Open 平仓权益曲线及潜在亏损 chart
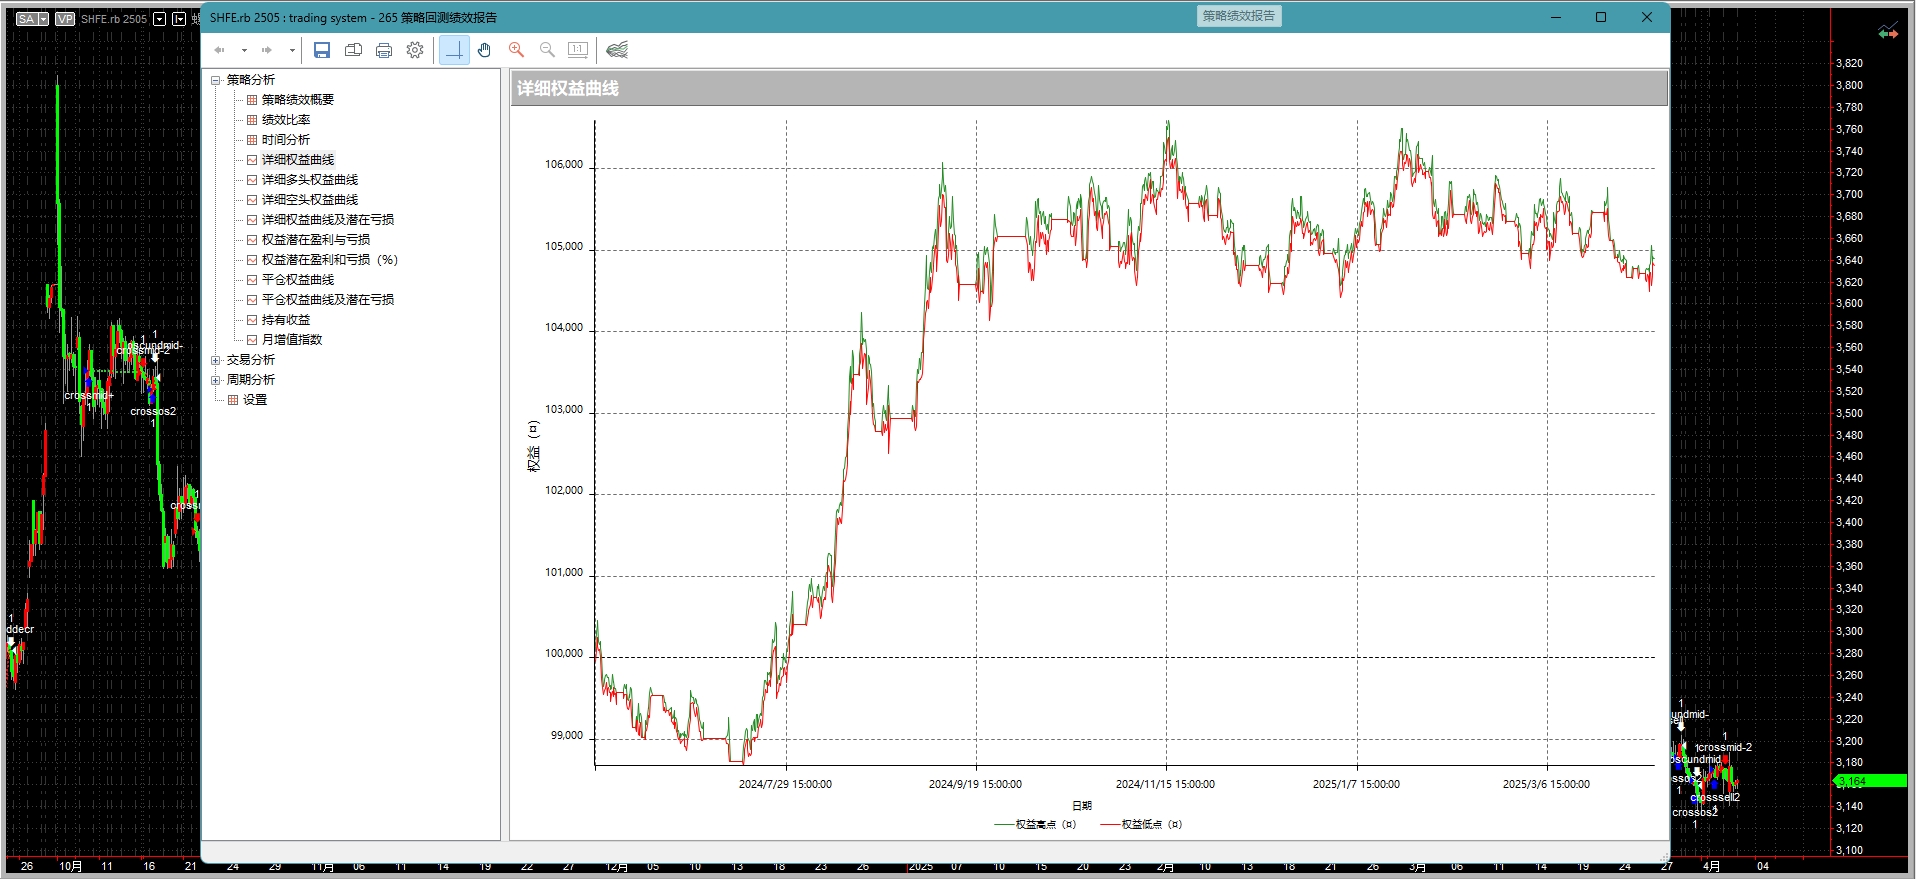Screen dimensions: 1917x879 328,300
